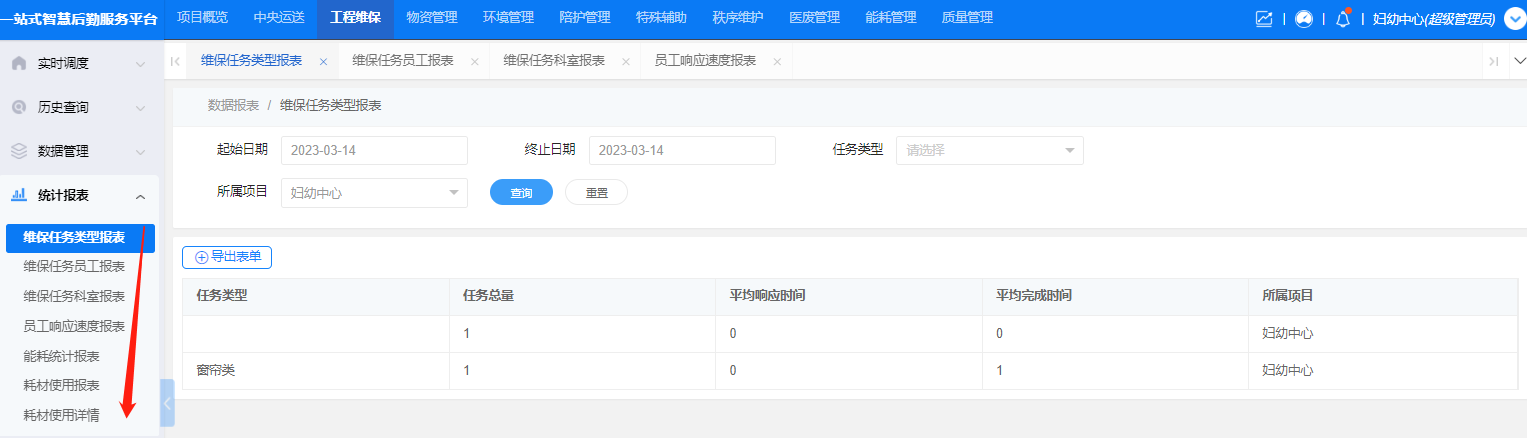Open 环境管理 in top navigation
Viewport: 1527px width, 438px height.
(x=508, y=18)
